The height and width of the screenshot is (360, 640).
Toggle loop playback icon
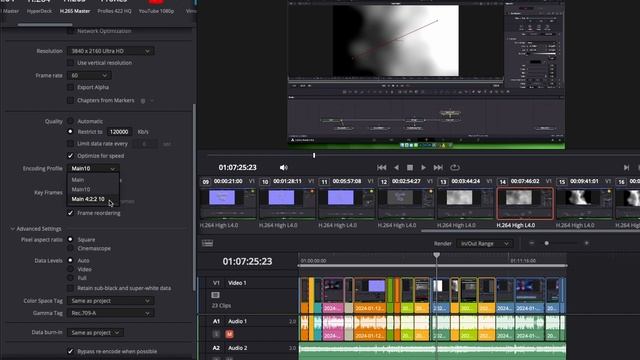click(x=455, y=167)
